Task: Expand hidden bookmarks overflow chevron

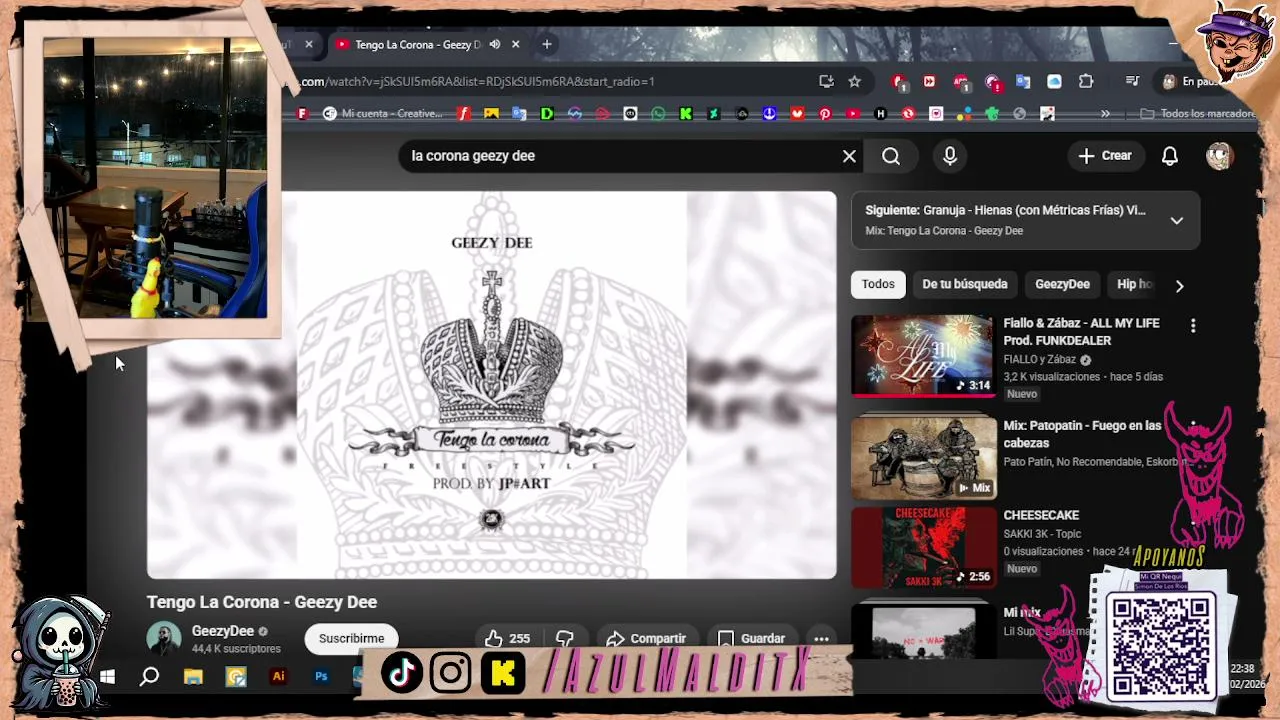Action: pos(1105,114)
